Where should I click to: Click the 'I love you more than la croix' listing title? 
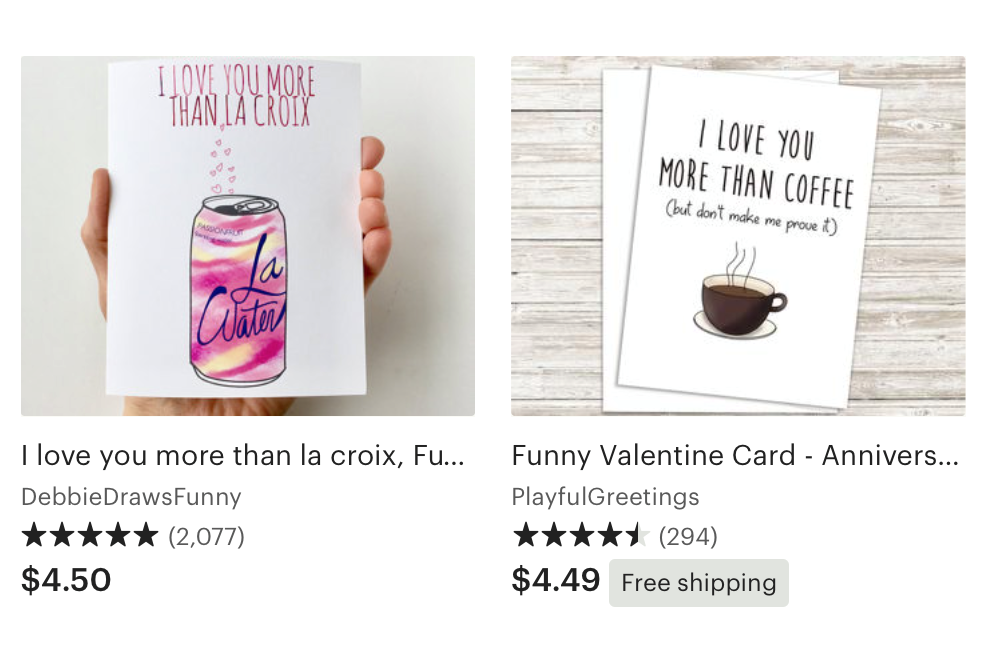tap(243, 456)
